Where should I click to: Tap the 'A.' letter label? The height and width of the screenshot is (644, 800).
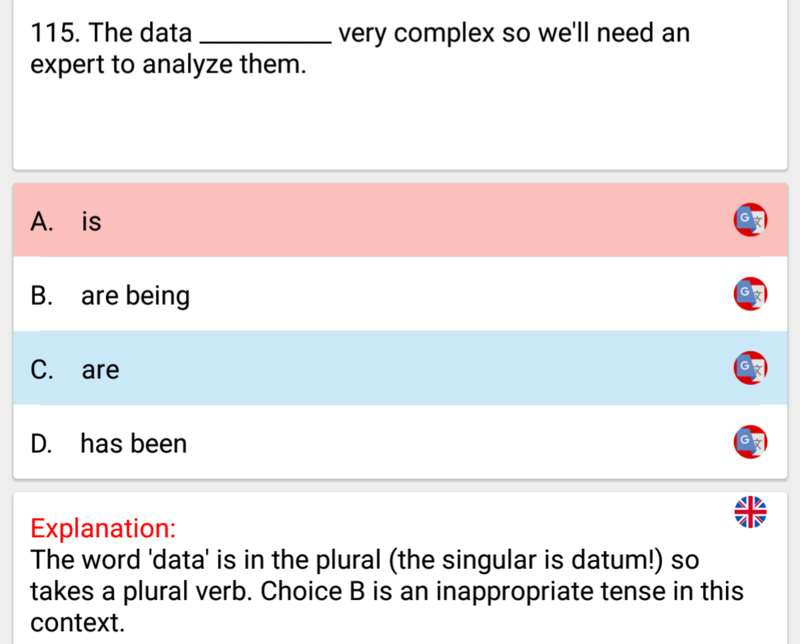pyautogui.click(x=42, y=222)
